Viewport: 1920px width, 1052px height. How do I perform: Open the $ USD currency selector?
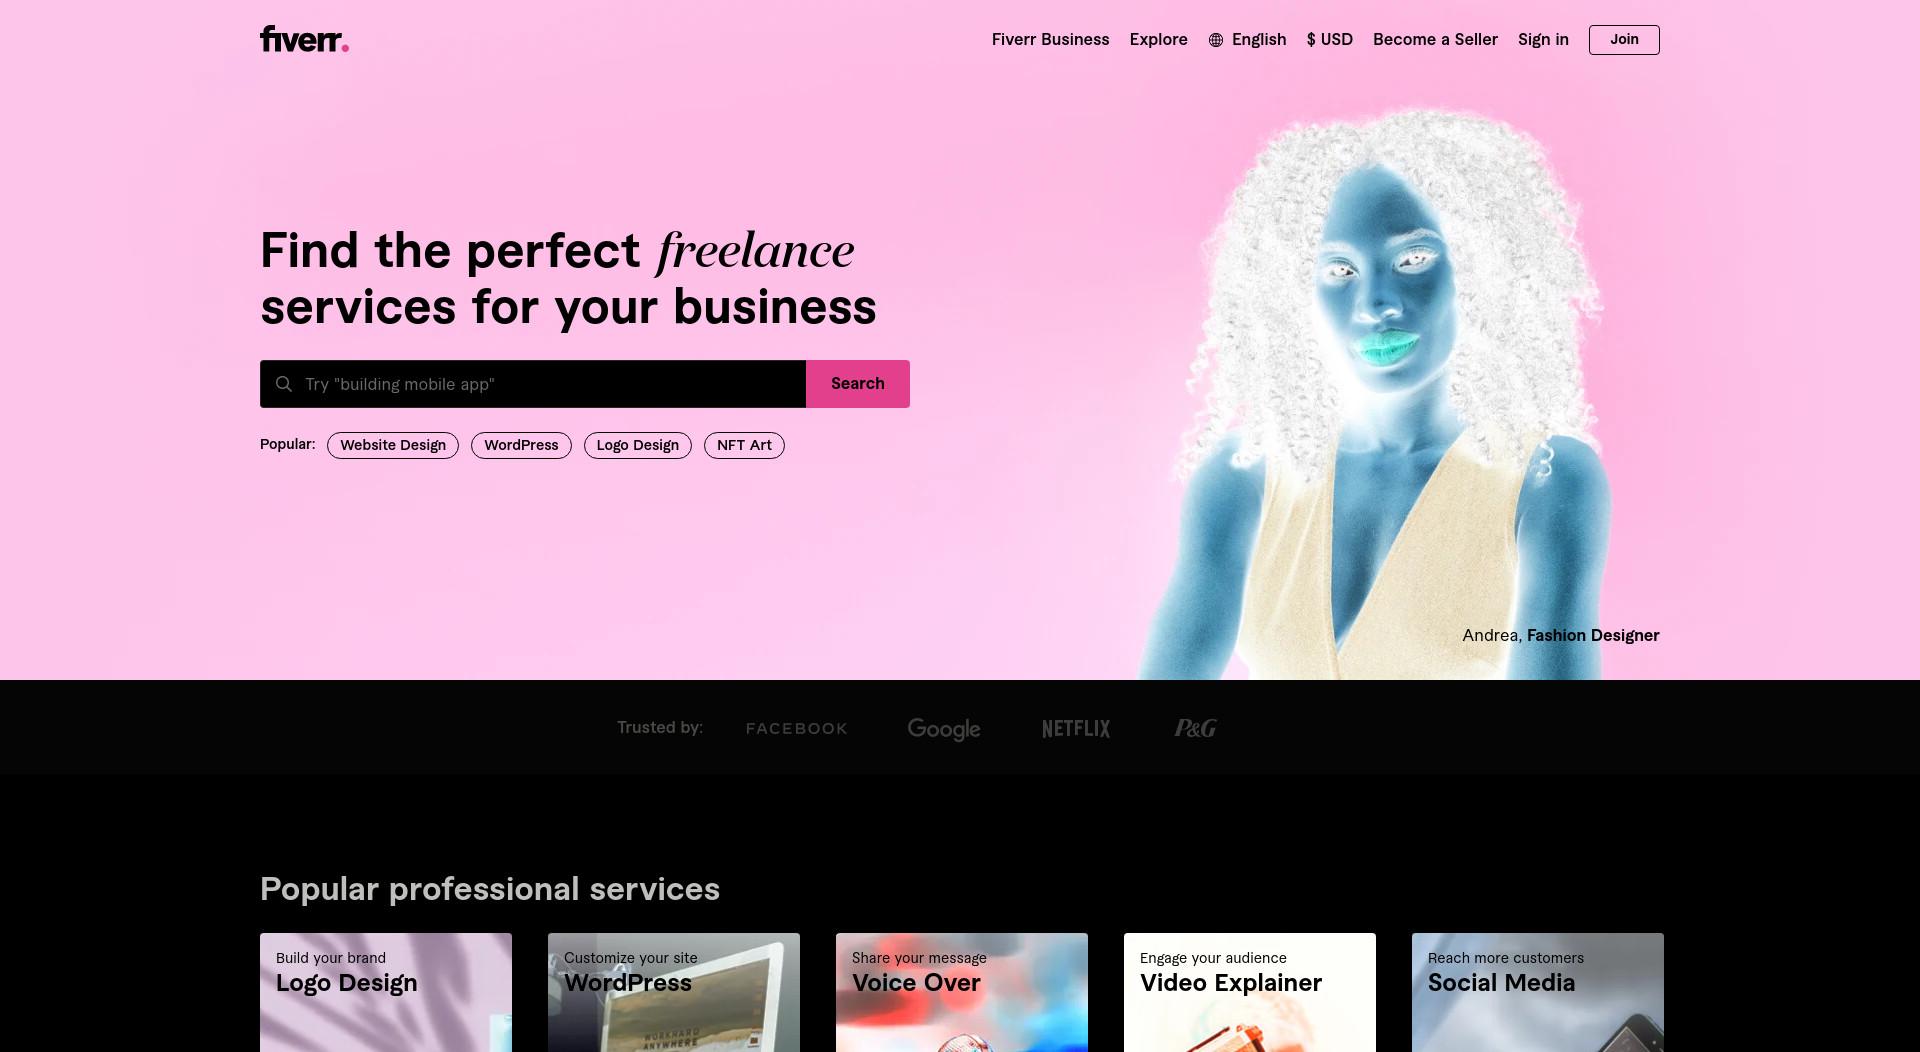(1329, 40)
